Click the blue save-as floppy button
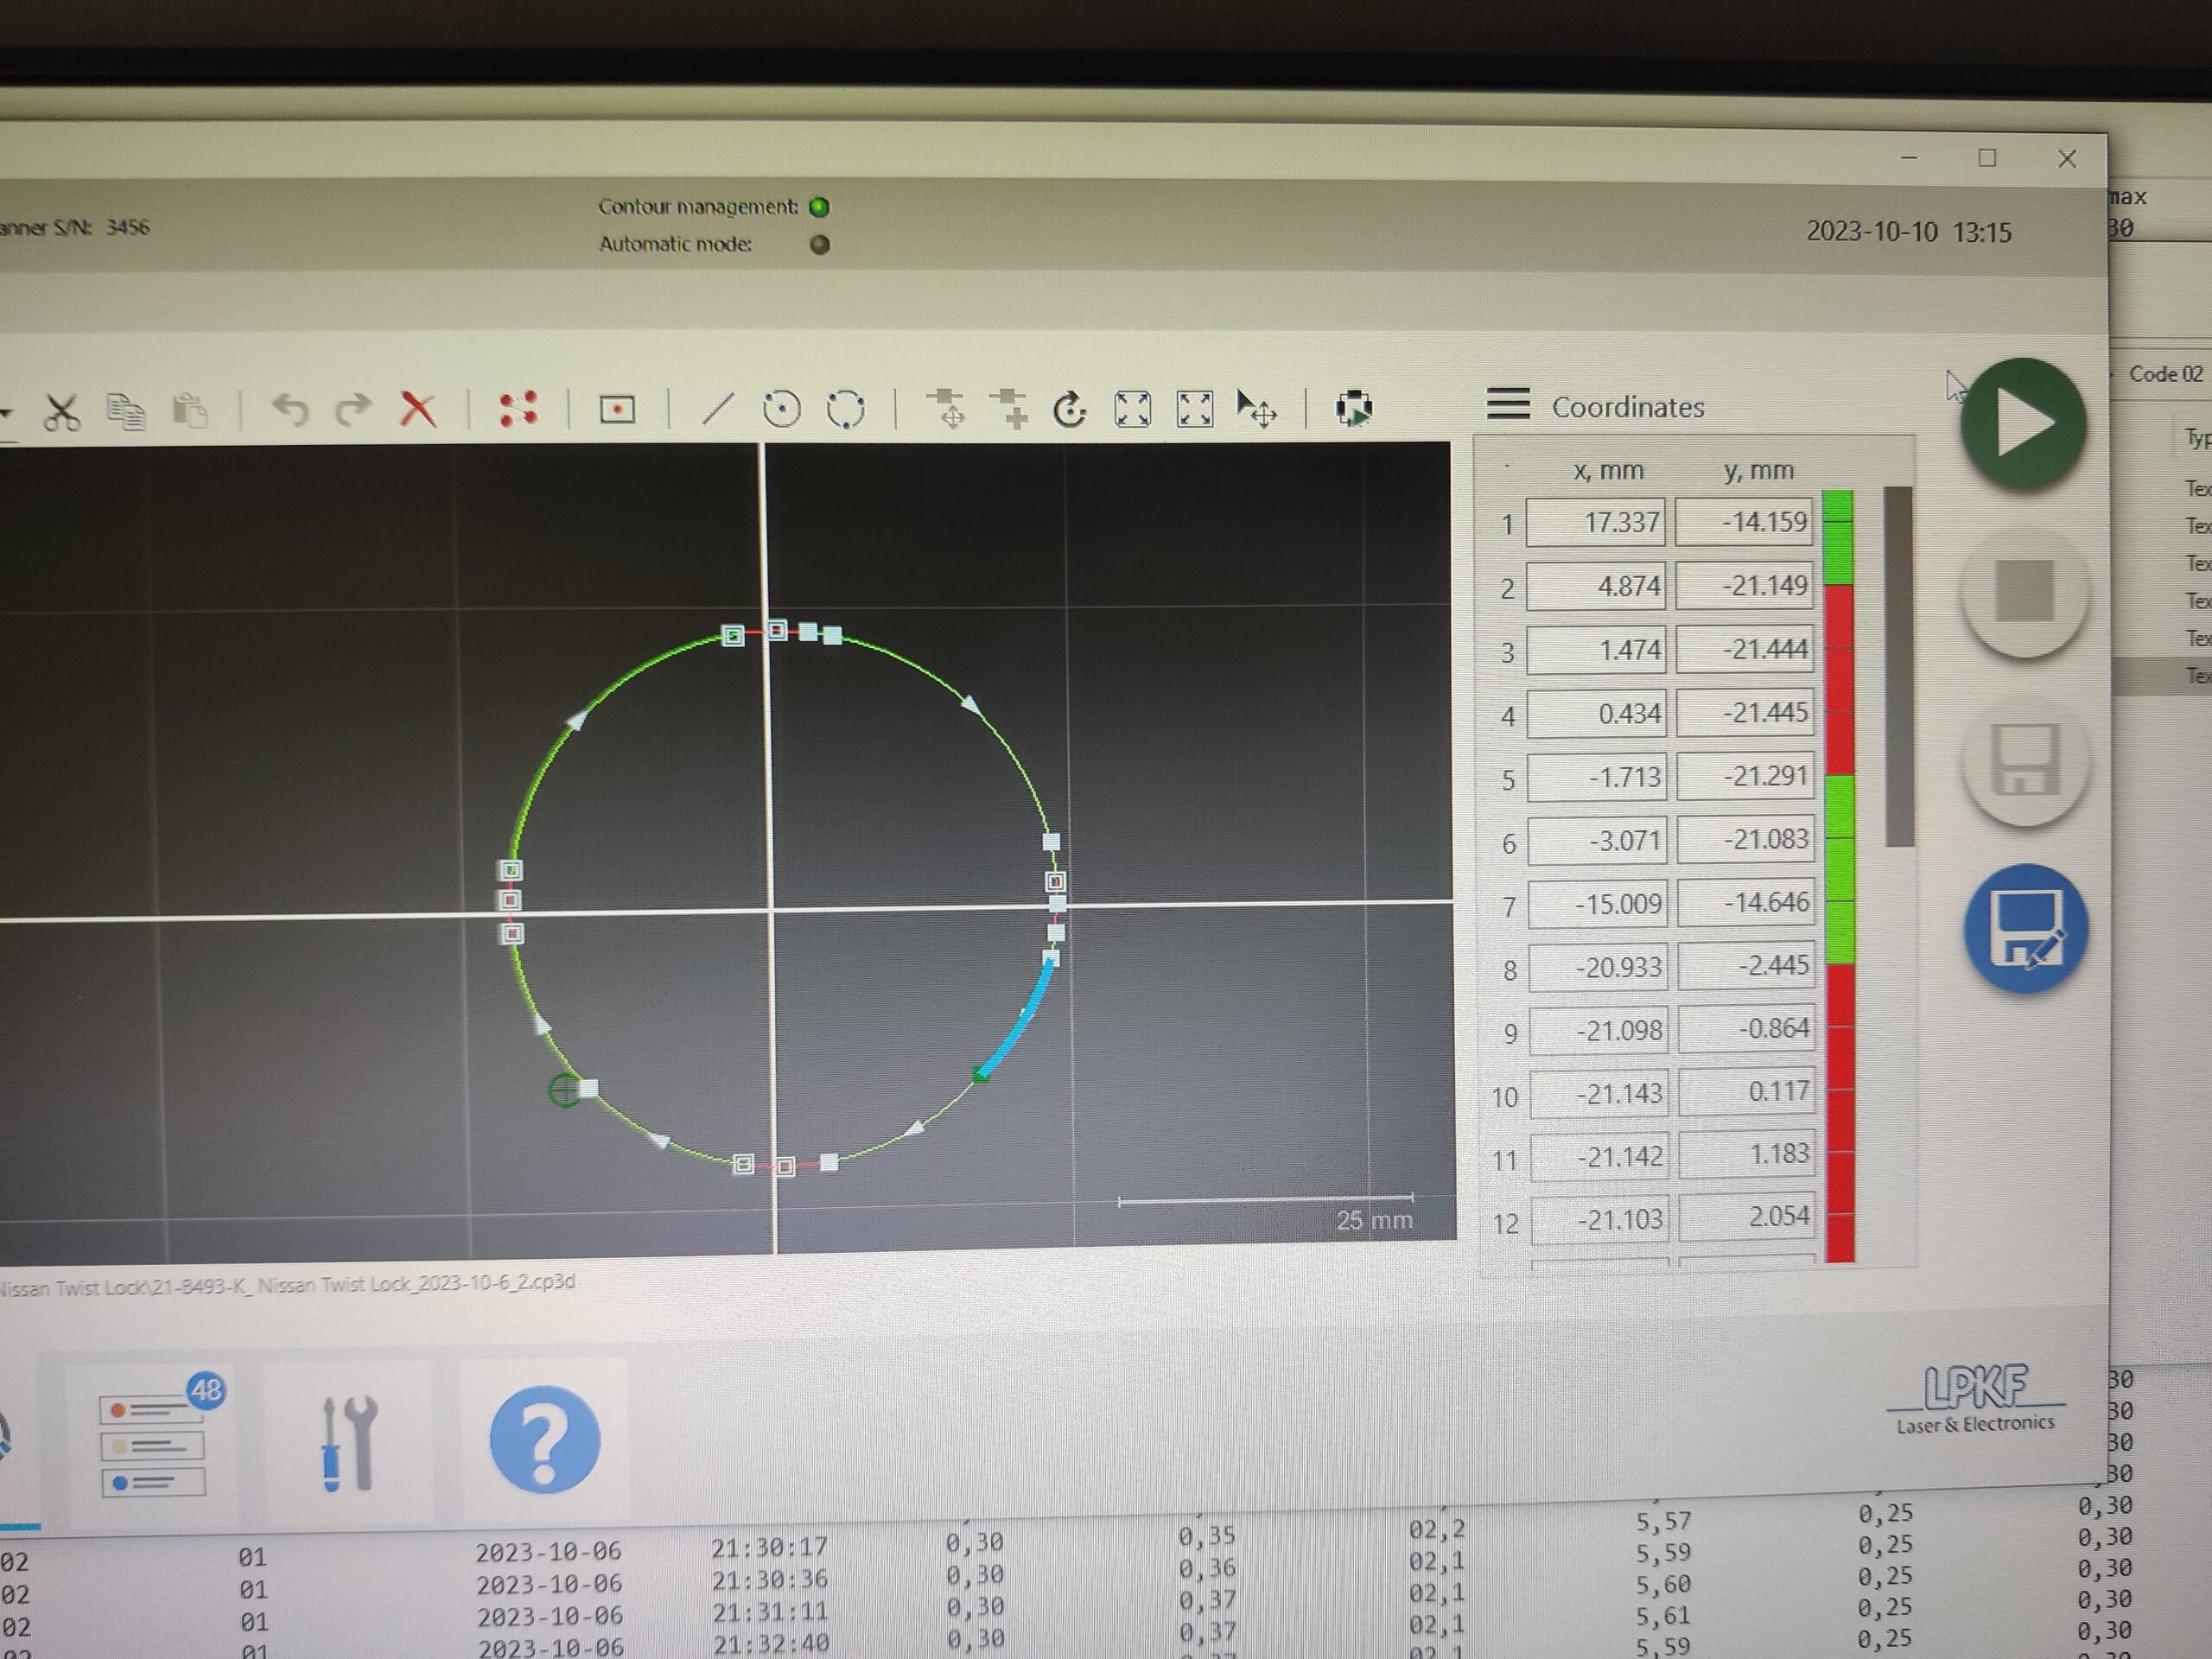The image size is (2212, 1659). 2025,929
